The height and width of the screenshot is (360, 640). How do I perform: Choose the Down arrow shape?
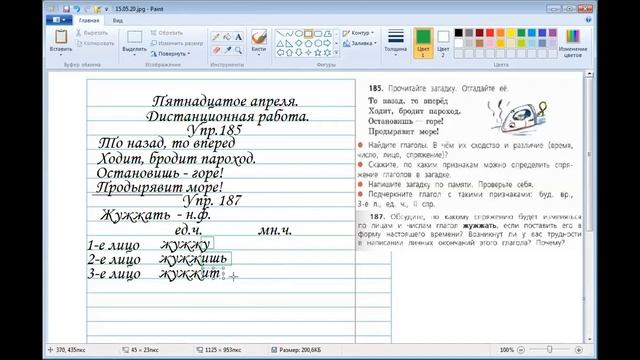click(299, 53)
